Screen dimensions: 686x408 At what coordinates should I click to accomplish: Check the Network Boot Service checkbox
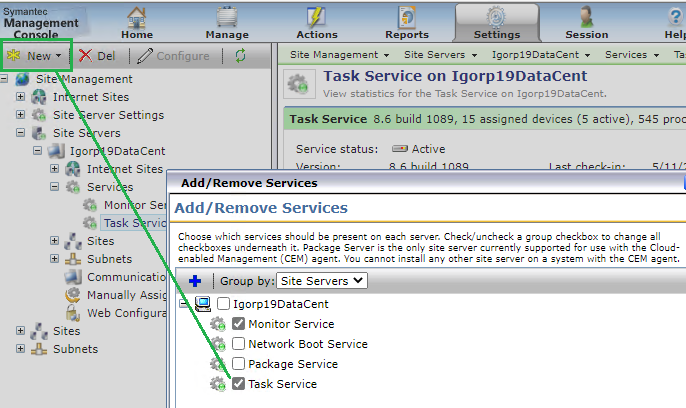click(x=238, y=344)
